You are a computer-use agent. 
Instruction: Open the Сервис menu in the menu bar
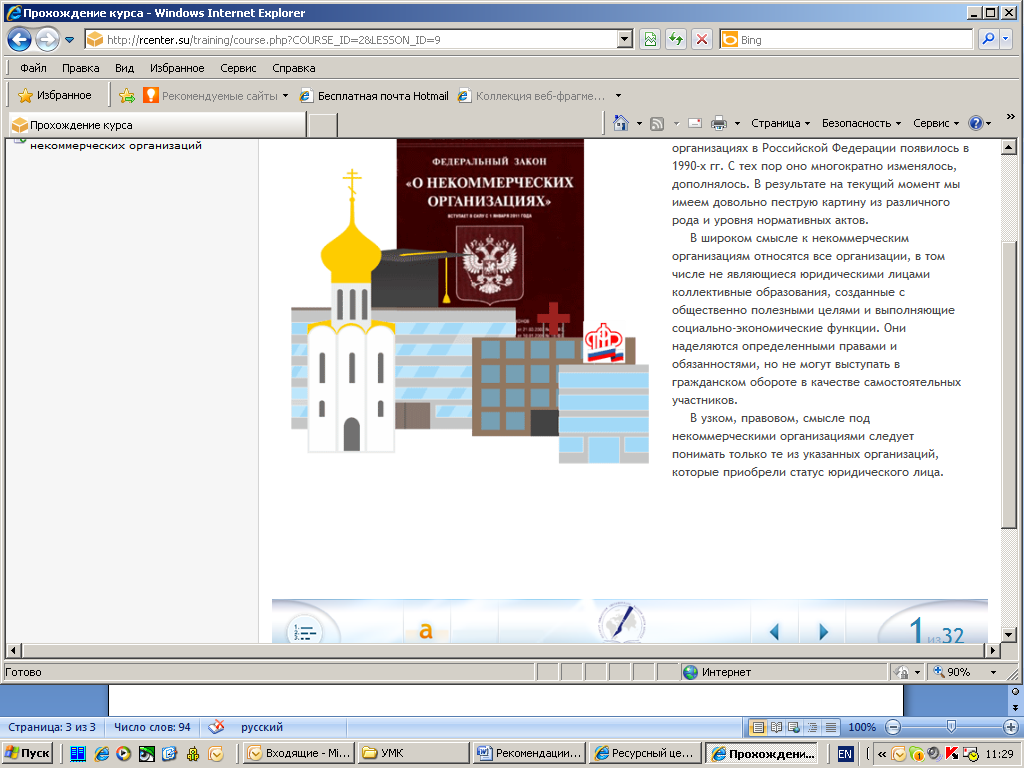click(x=238, y=68)
